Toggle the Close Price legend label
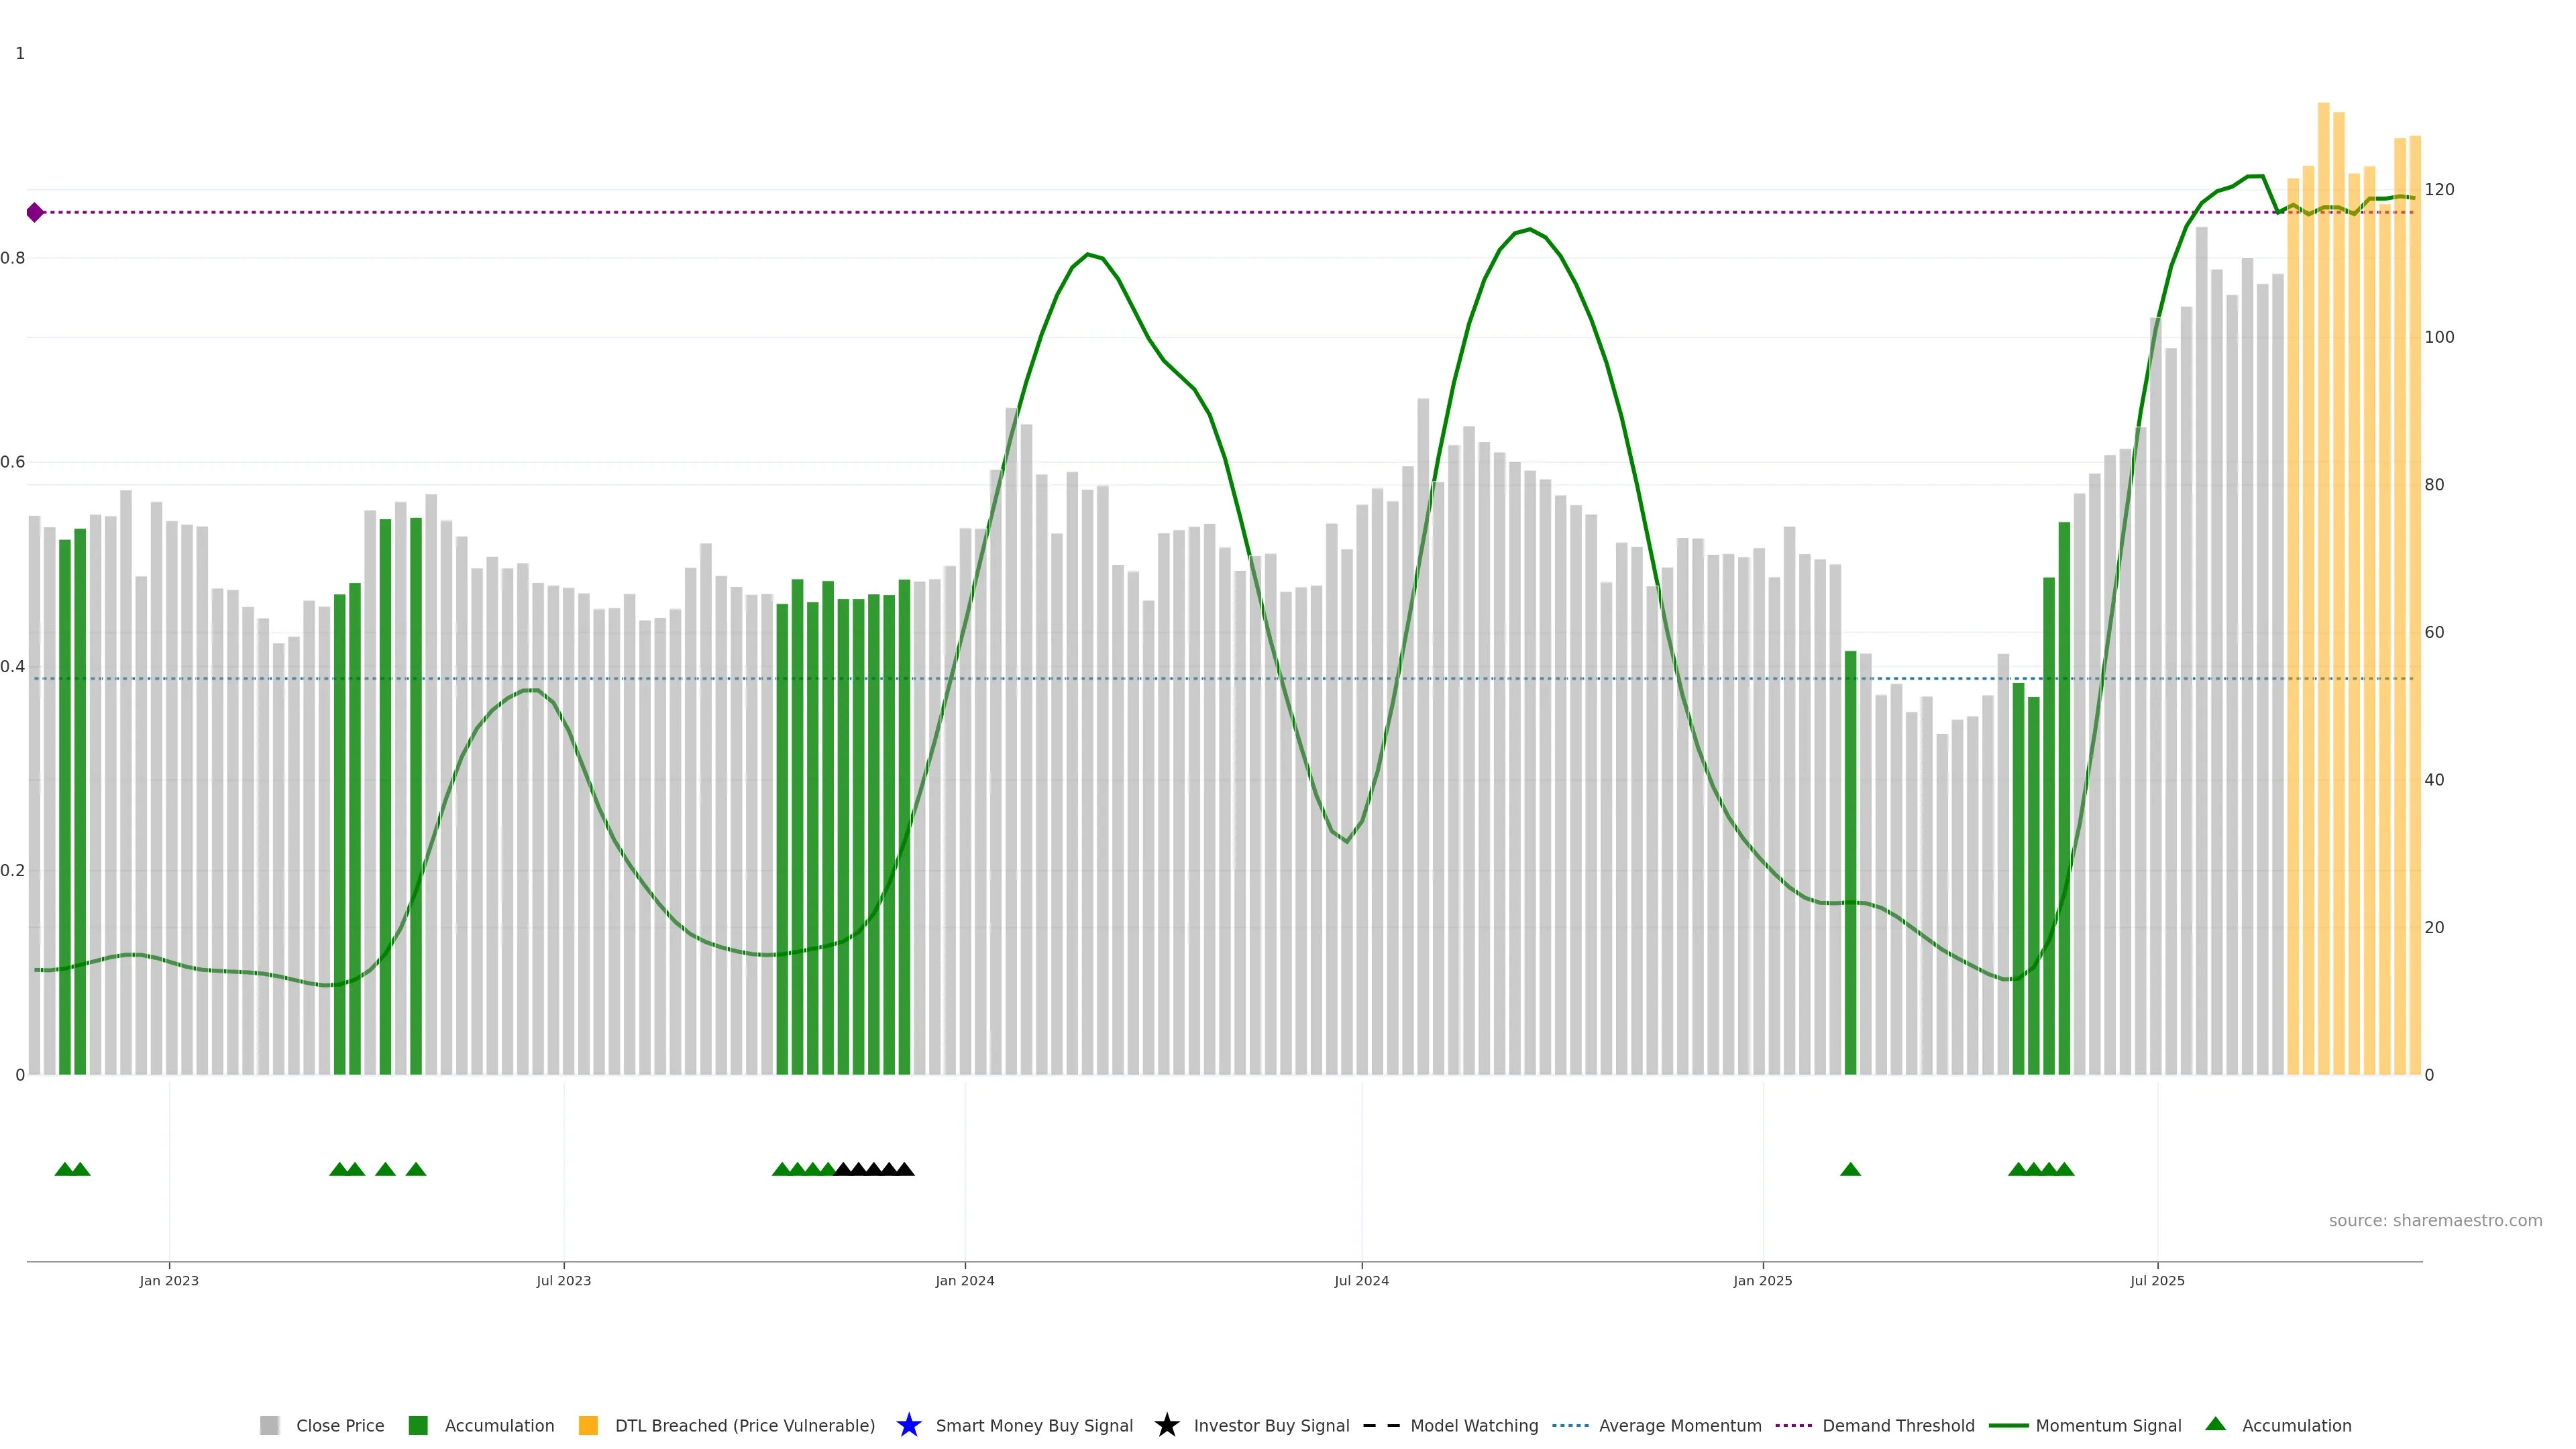 340,1425
